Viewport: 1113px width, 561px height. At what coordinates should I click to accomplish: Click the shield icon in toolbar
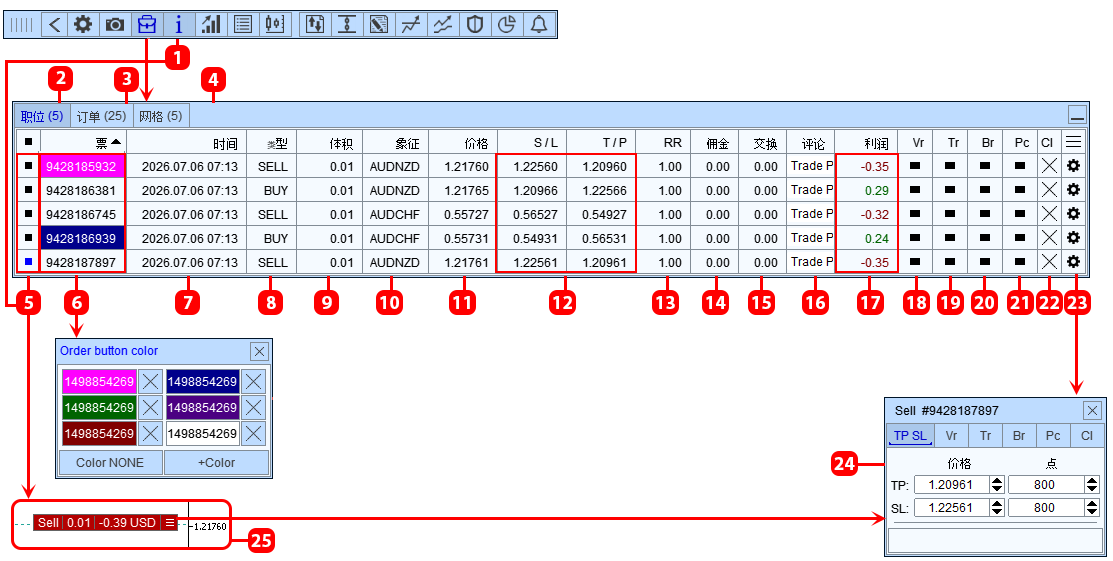coord(474,25)
